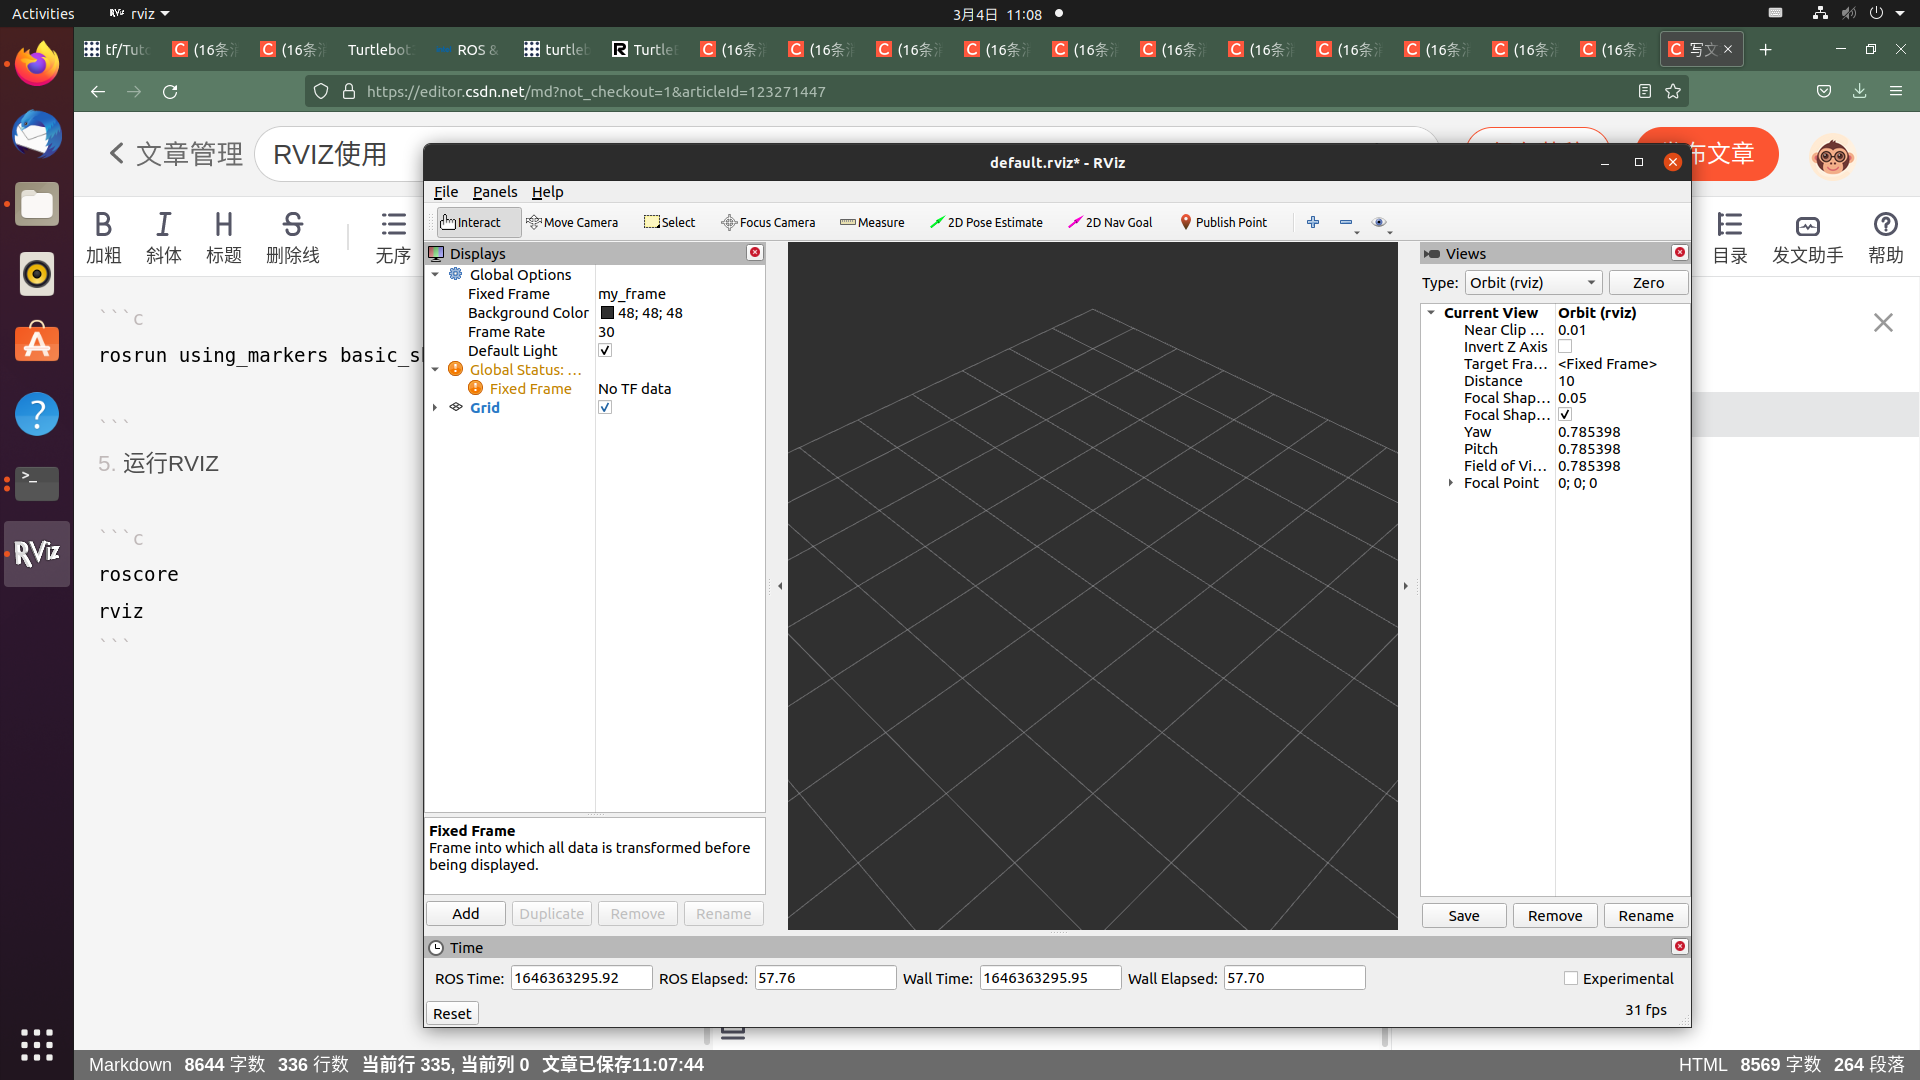Click the Add button in Displays panel
This screenshot has height=1080, width=1920.
[465, 913]
